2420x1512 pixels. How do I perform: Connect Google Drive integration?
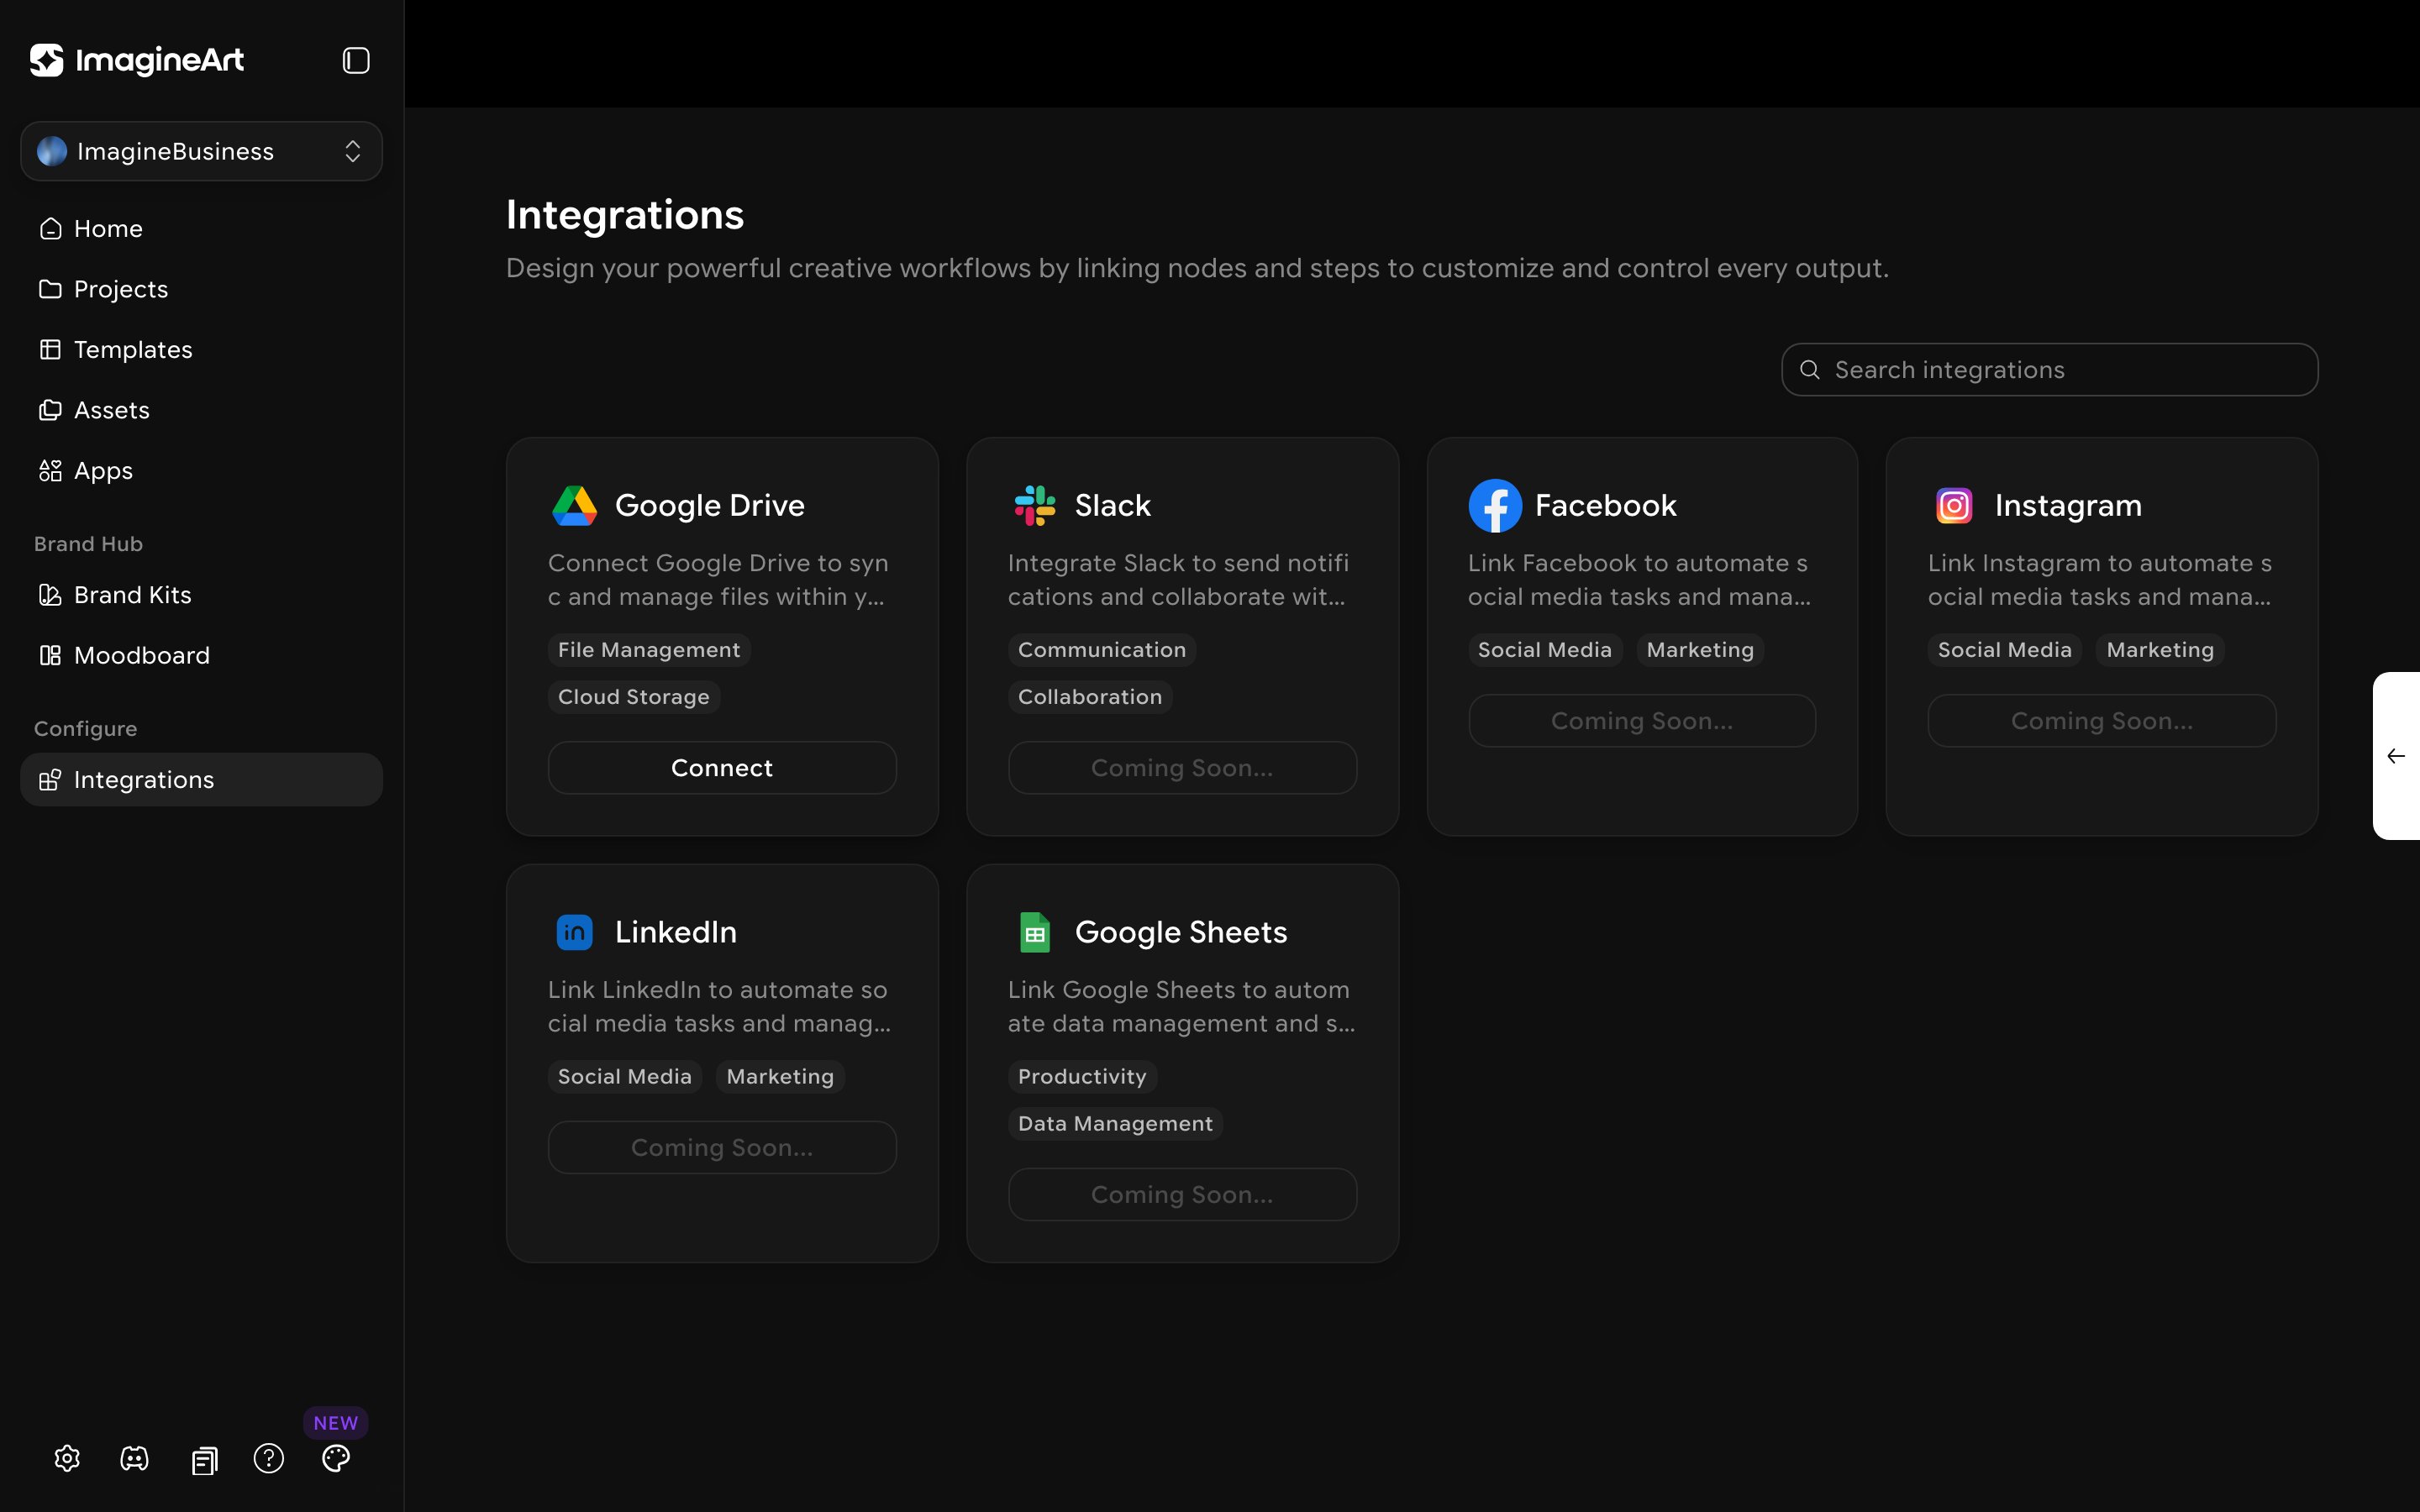pyautogui.click(x=722, y=768)
